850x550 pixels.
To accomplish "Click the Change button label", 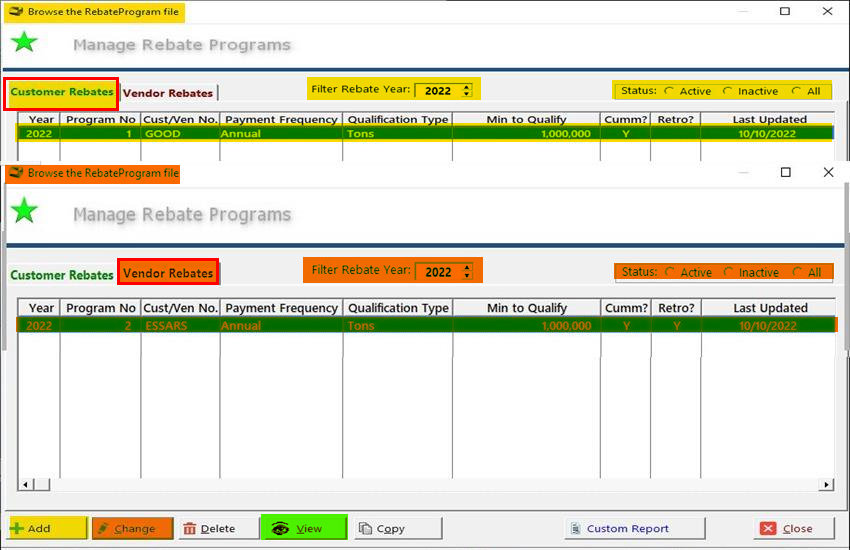I will (134, 528).
